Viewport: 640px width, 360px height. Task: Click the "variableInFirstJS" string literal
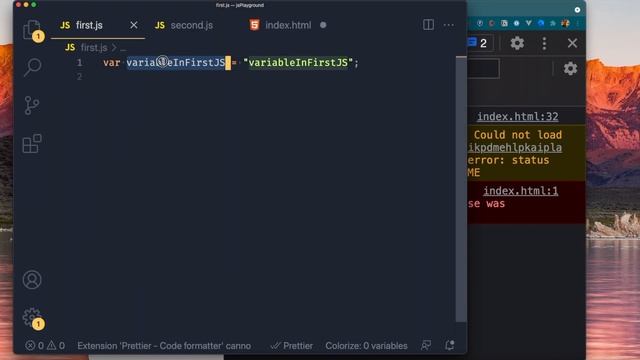(298, 62)
